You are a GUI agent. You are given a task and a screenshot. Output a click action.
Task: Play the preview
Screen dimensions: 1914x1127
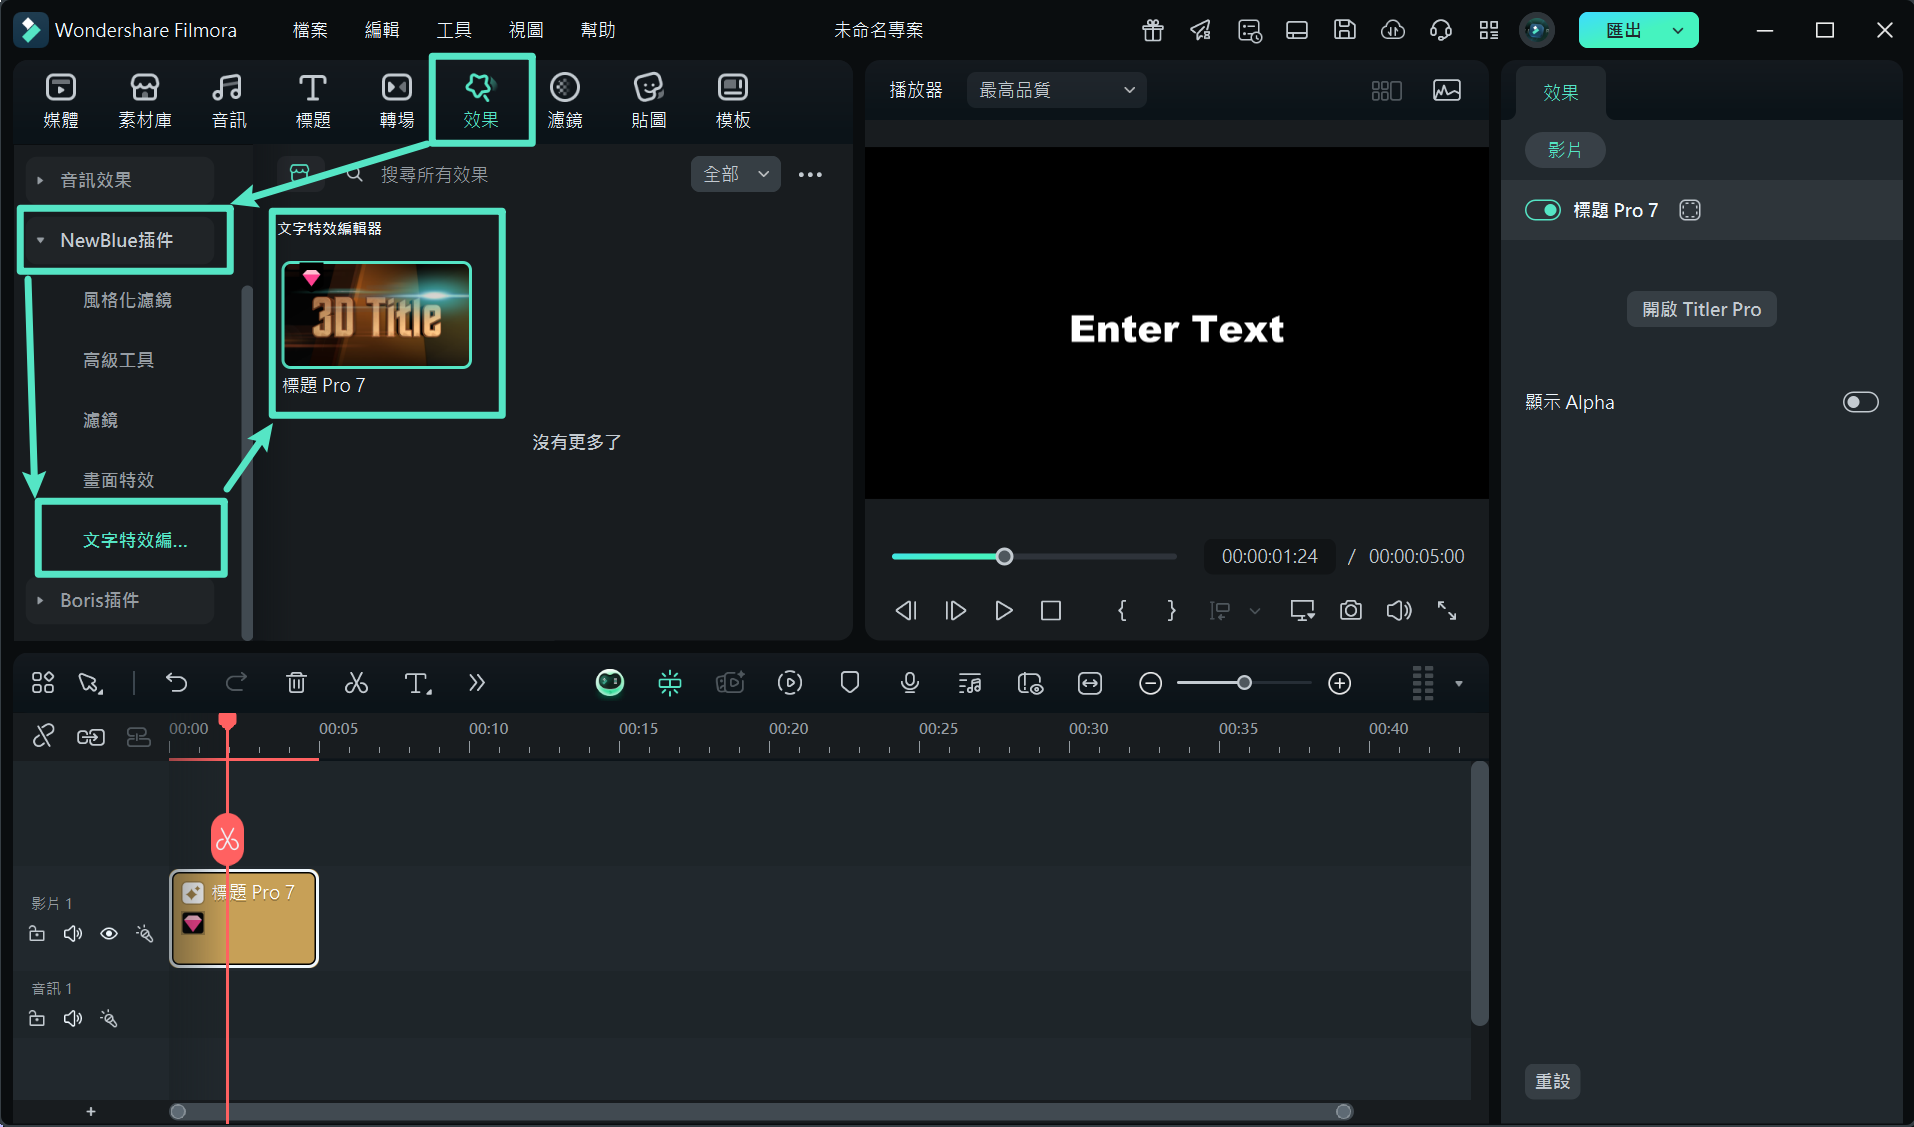1003,610
